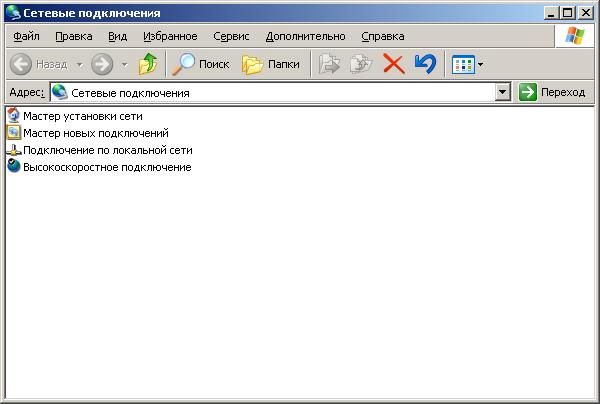Open the Сервис menu

[x=231, y=36]
